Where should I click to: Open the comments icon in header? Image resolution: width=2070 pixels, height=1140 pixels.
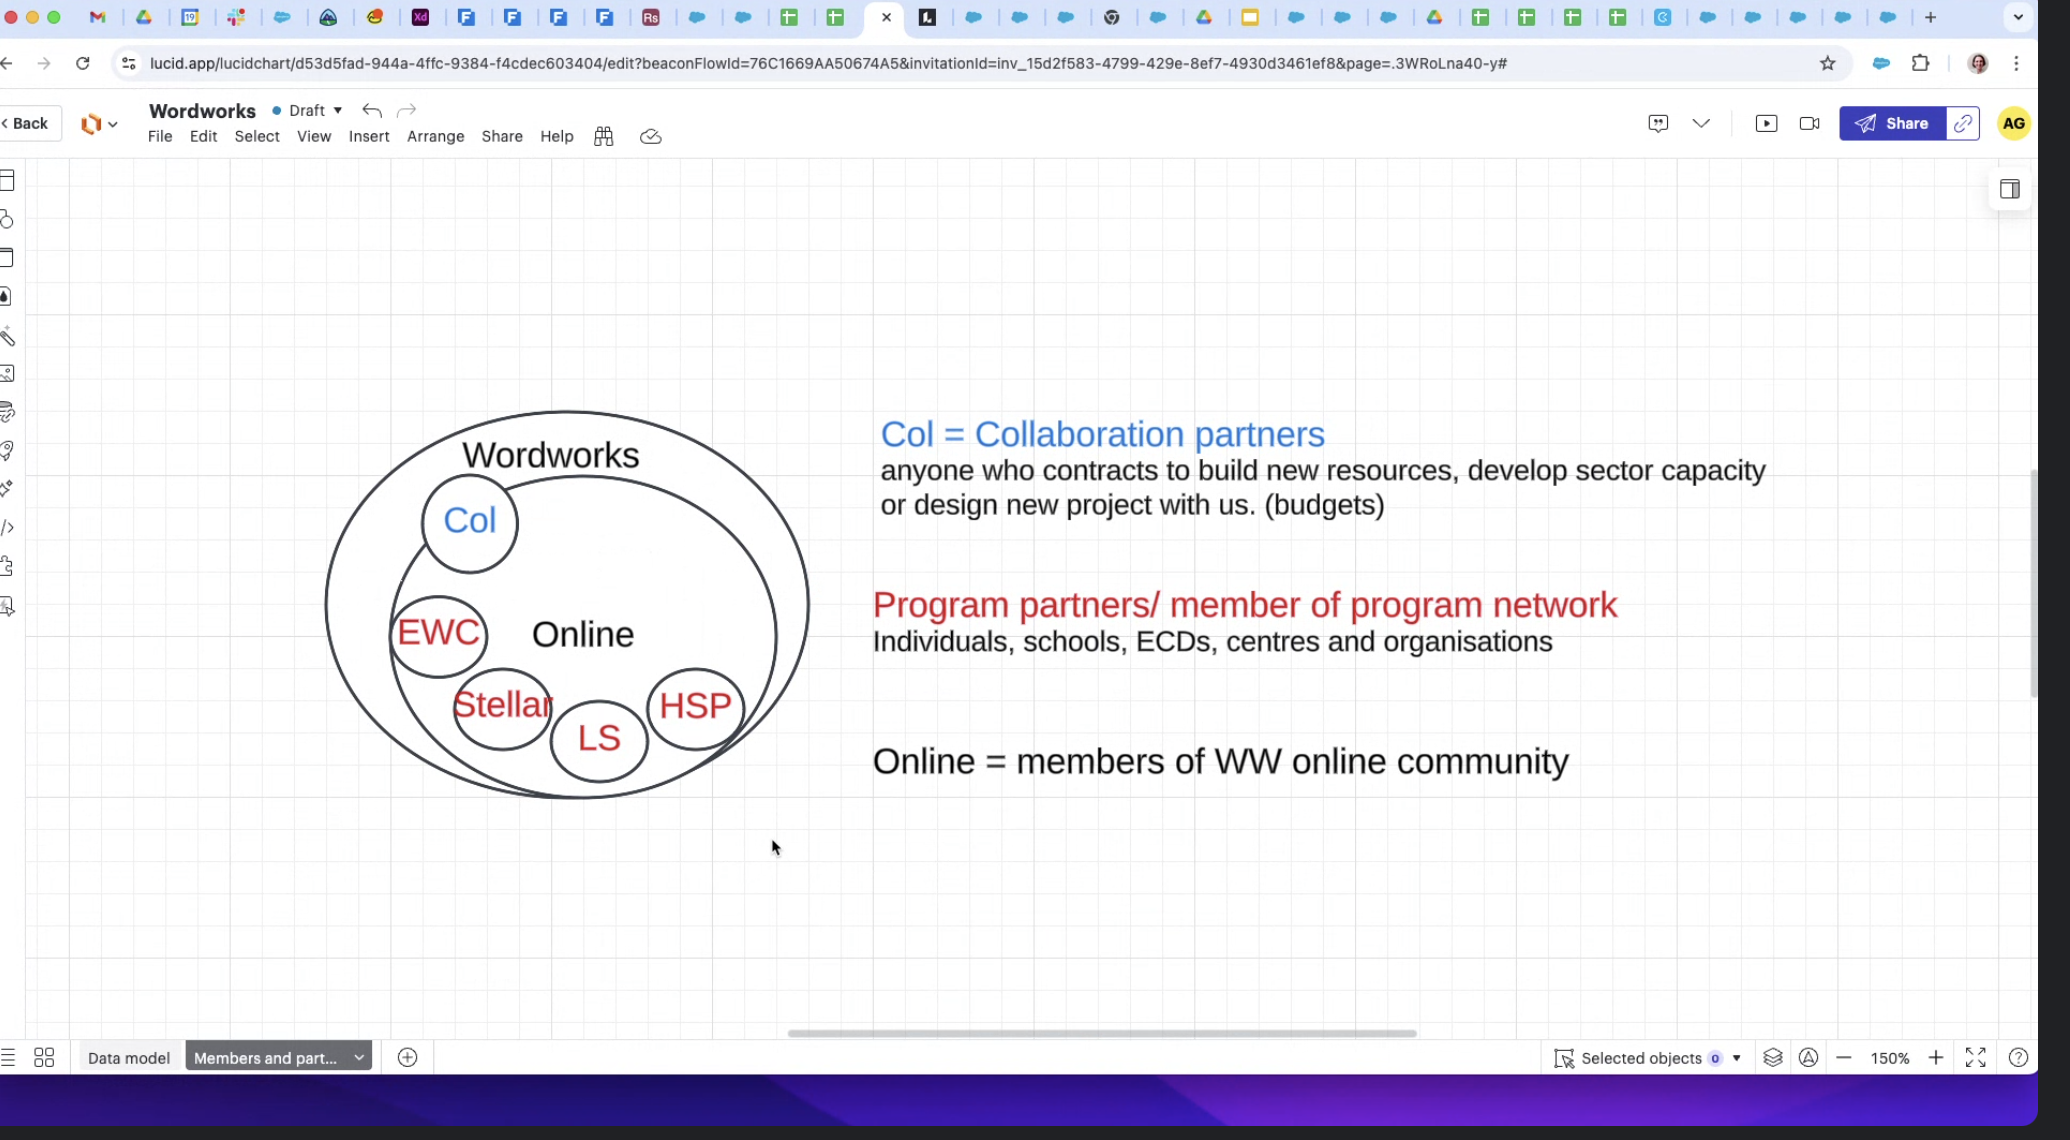pyautogui.click(x=1658, y=124)
